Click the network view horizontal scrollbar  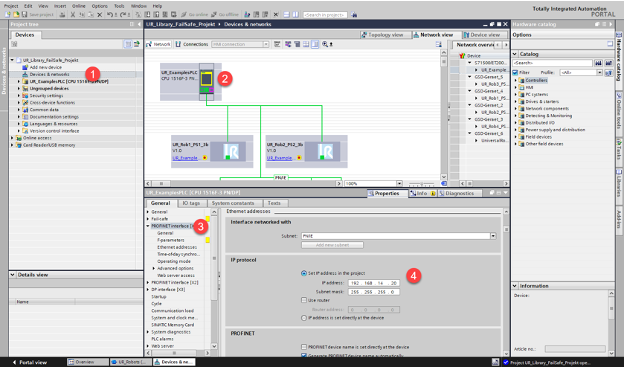[x=243, y=184]
